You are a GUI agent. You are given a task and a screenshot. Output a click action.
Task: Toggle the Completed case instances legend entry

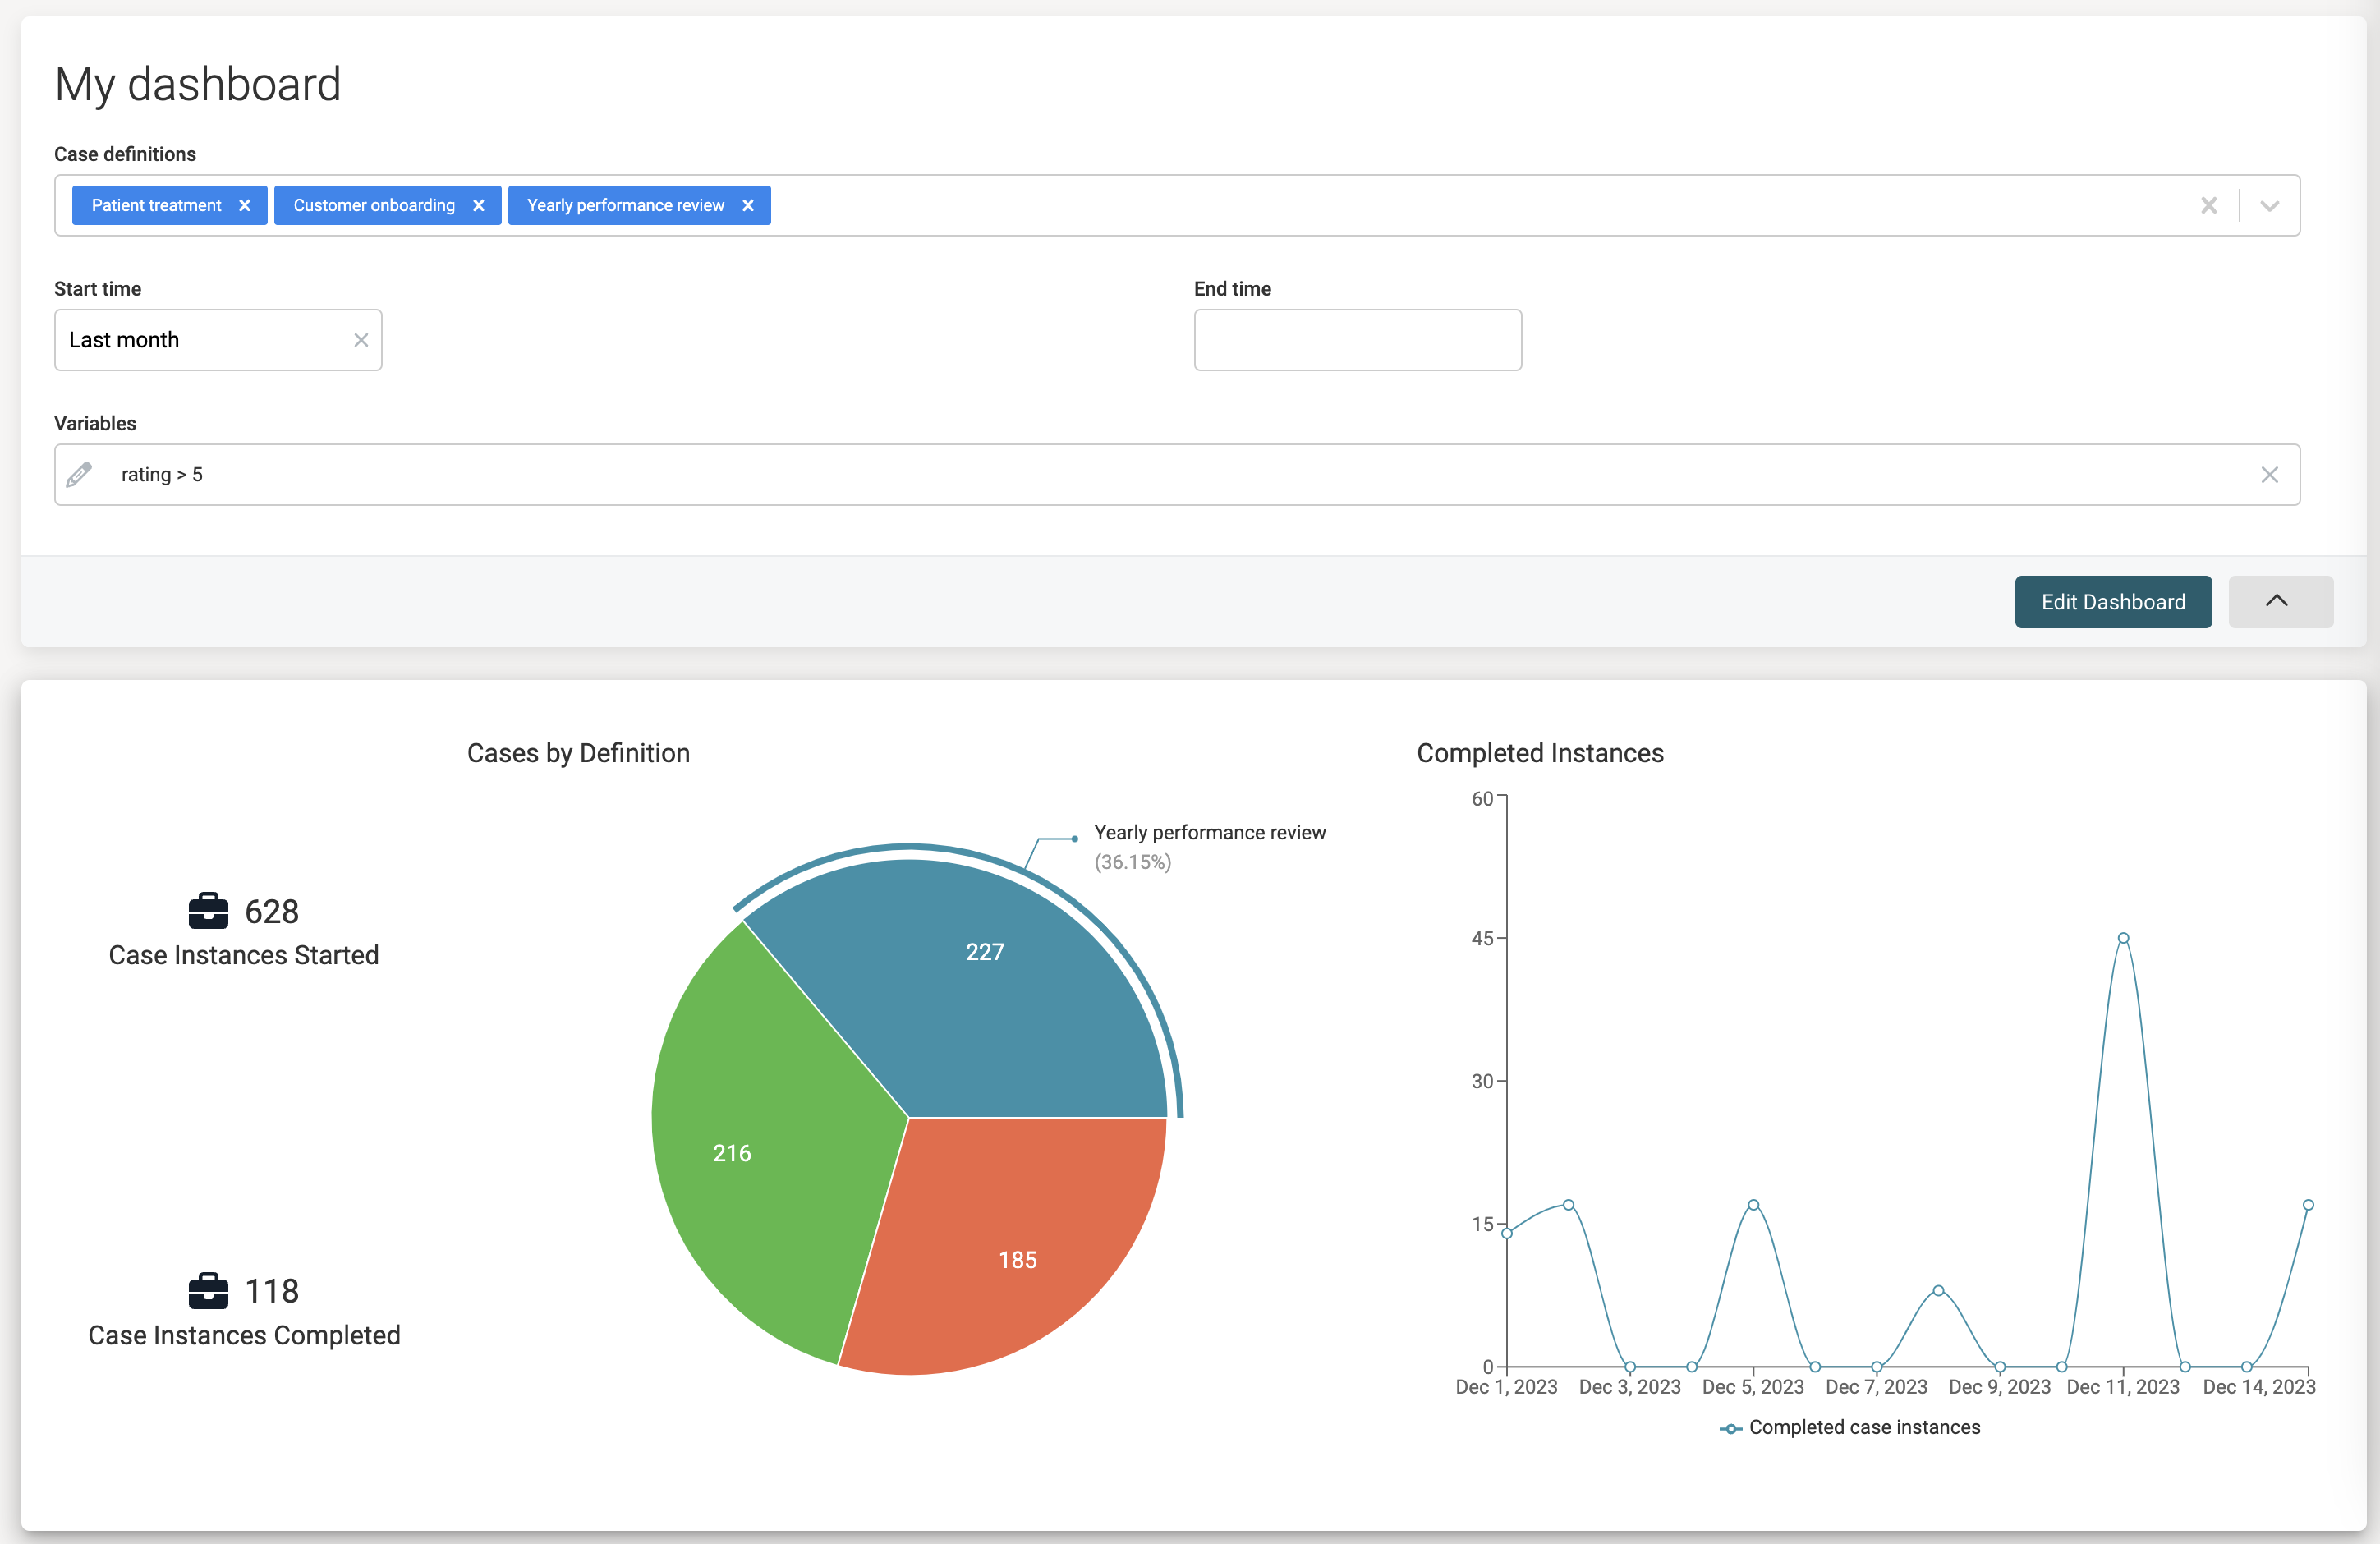[x=1850, y=1427]
